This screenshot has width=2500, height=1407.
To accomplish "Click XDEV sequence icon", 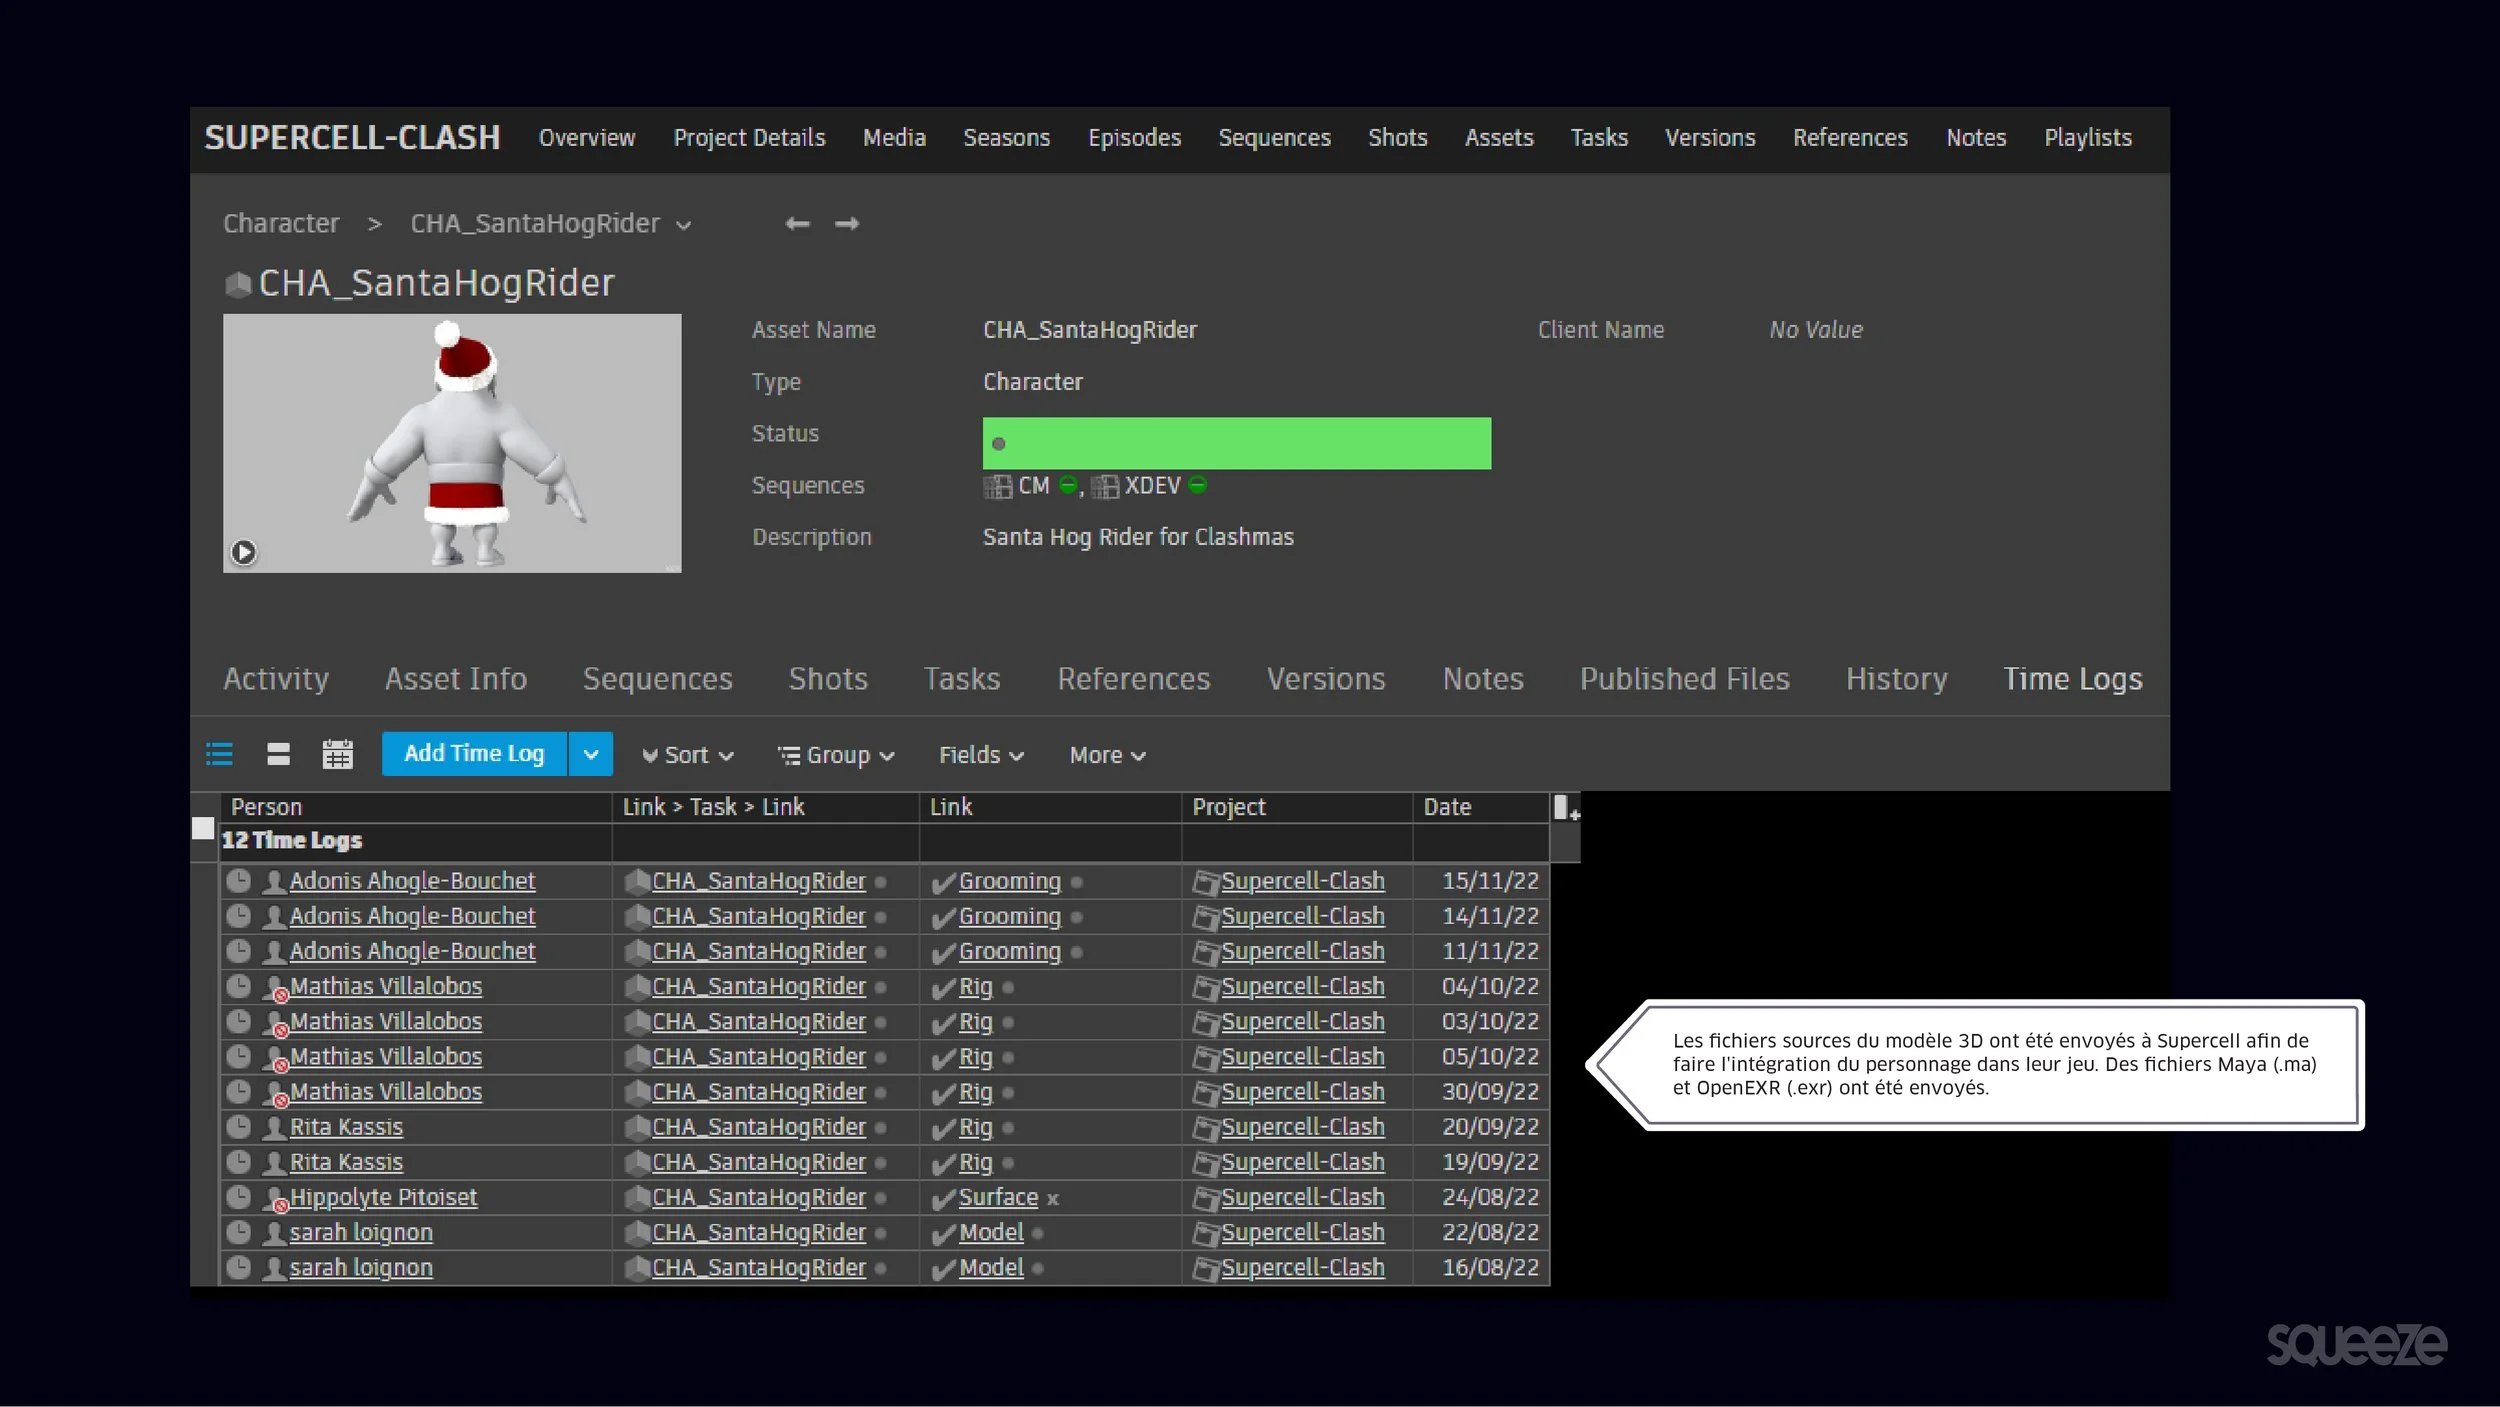I will pyautogui.click(x=1104, y=486).
